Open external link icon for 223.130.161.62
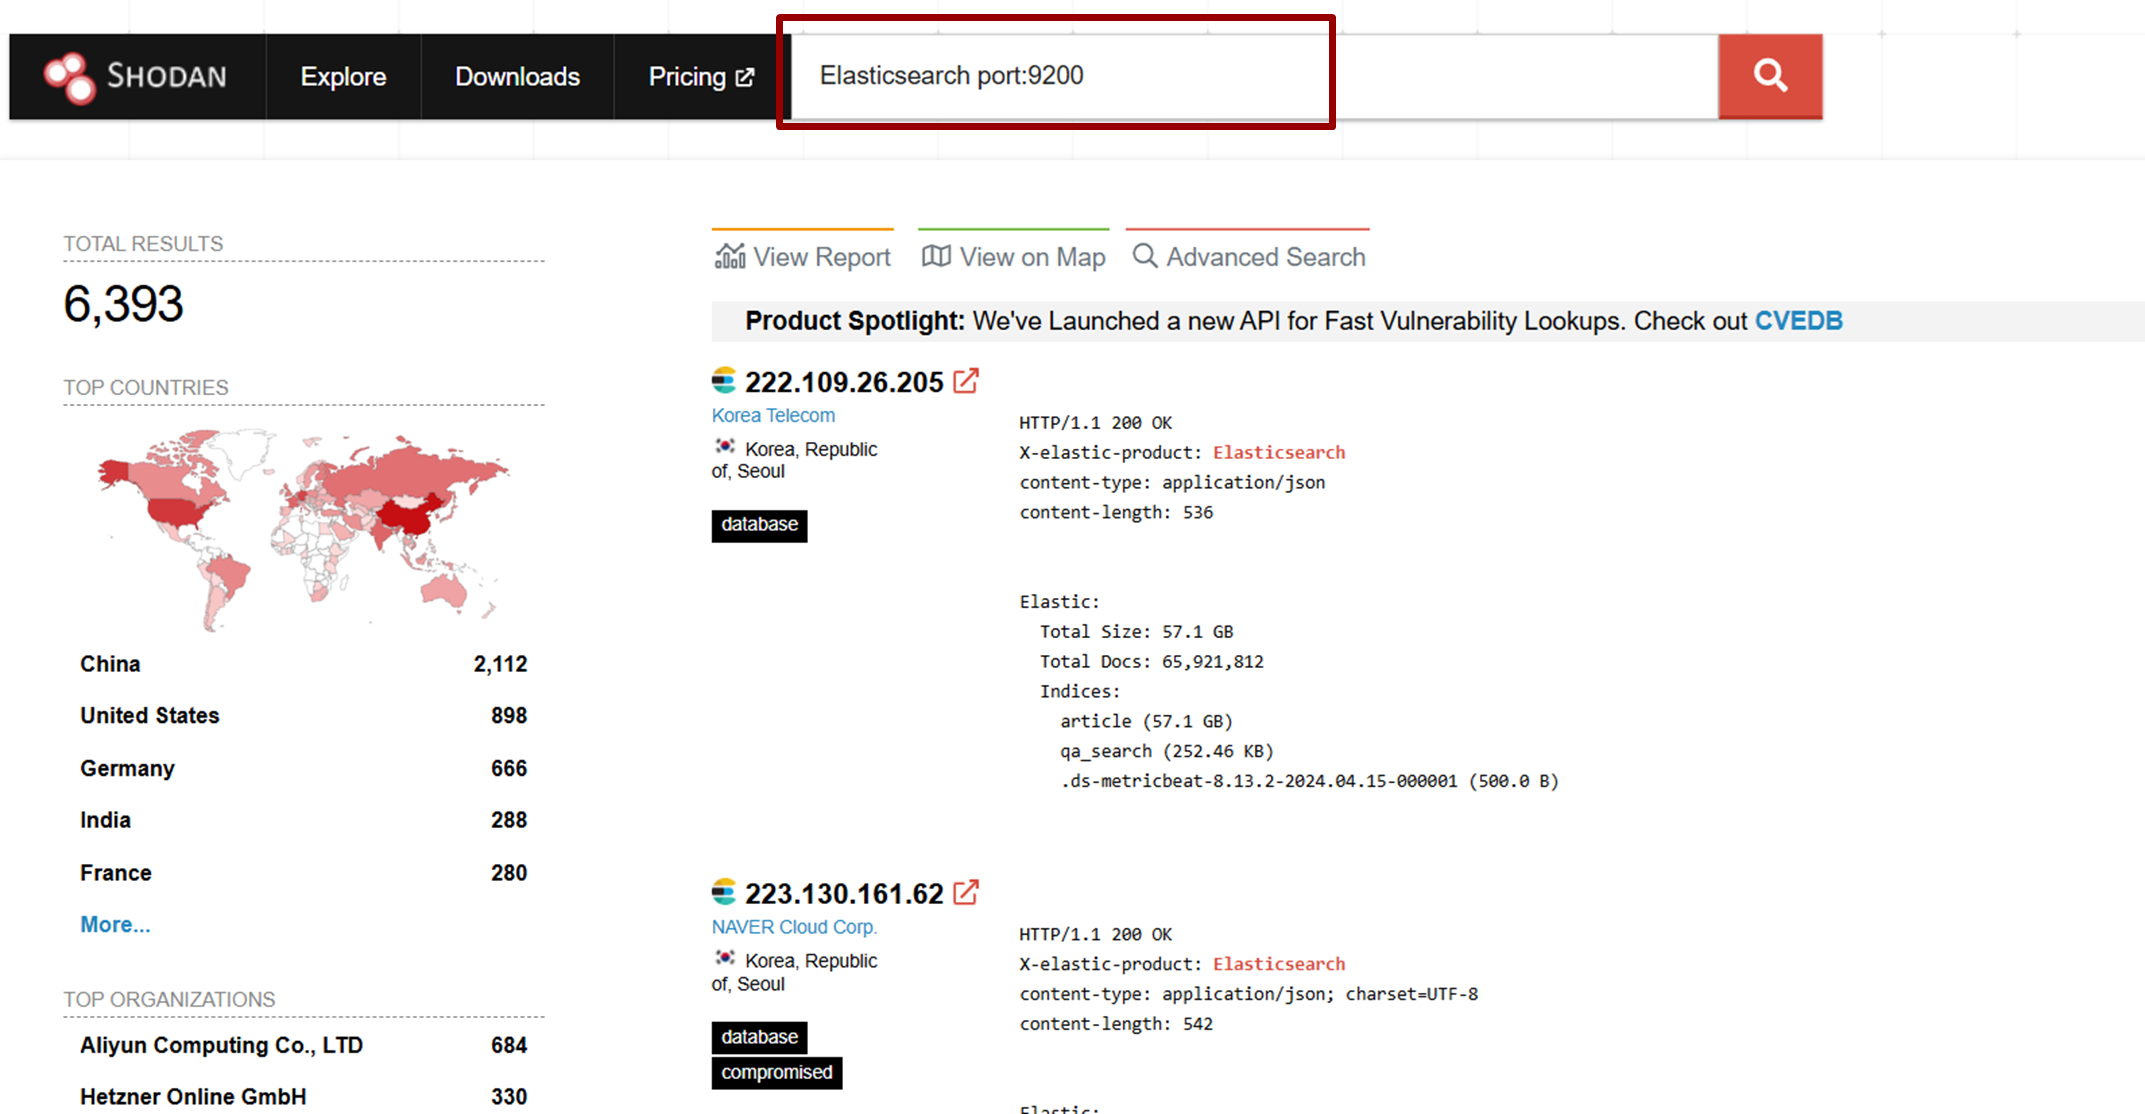The height and width of the screenshot is (1114, 2145). 966,892
